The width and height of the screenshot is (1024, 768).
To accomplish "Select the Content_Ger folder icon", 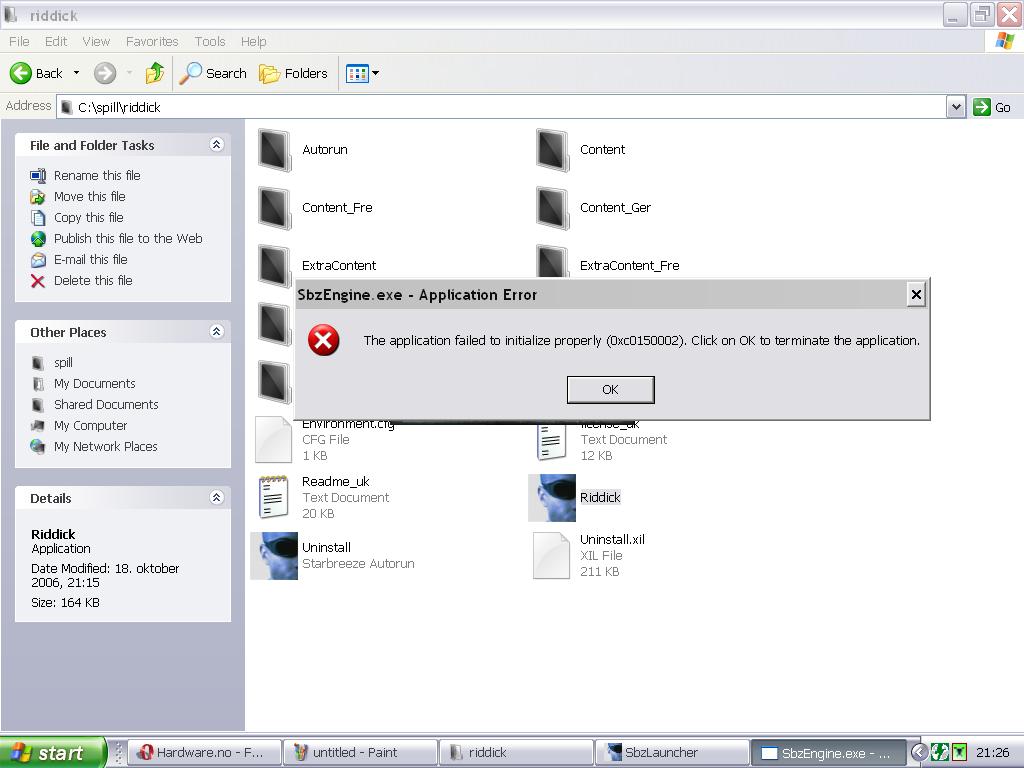I will 552,208.
